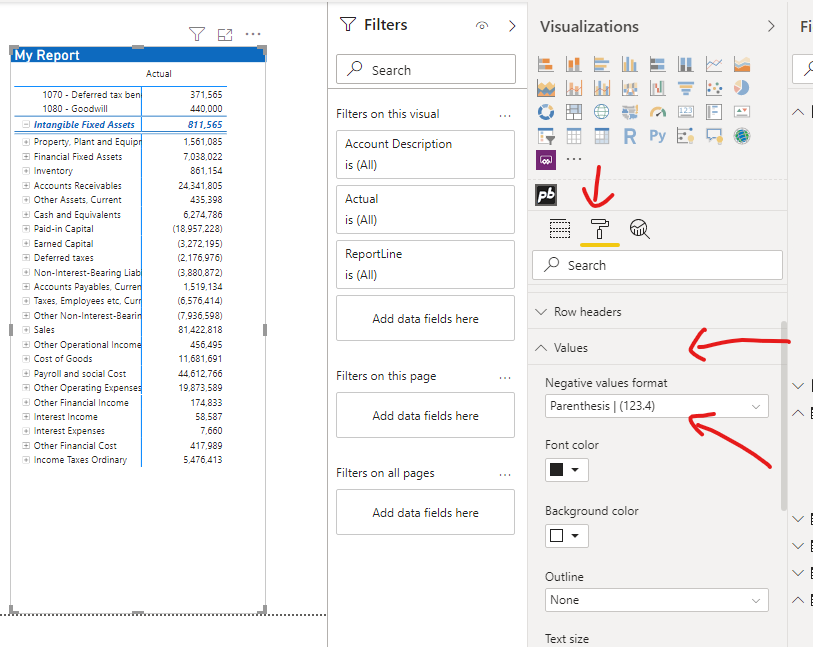Click the filter icon above My Report visual
The height and width of the screenshot is (647, 813).
197,33
